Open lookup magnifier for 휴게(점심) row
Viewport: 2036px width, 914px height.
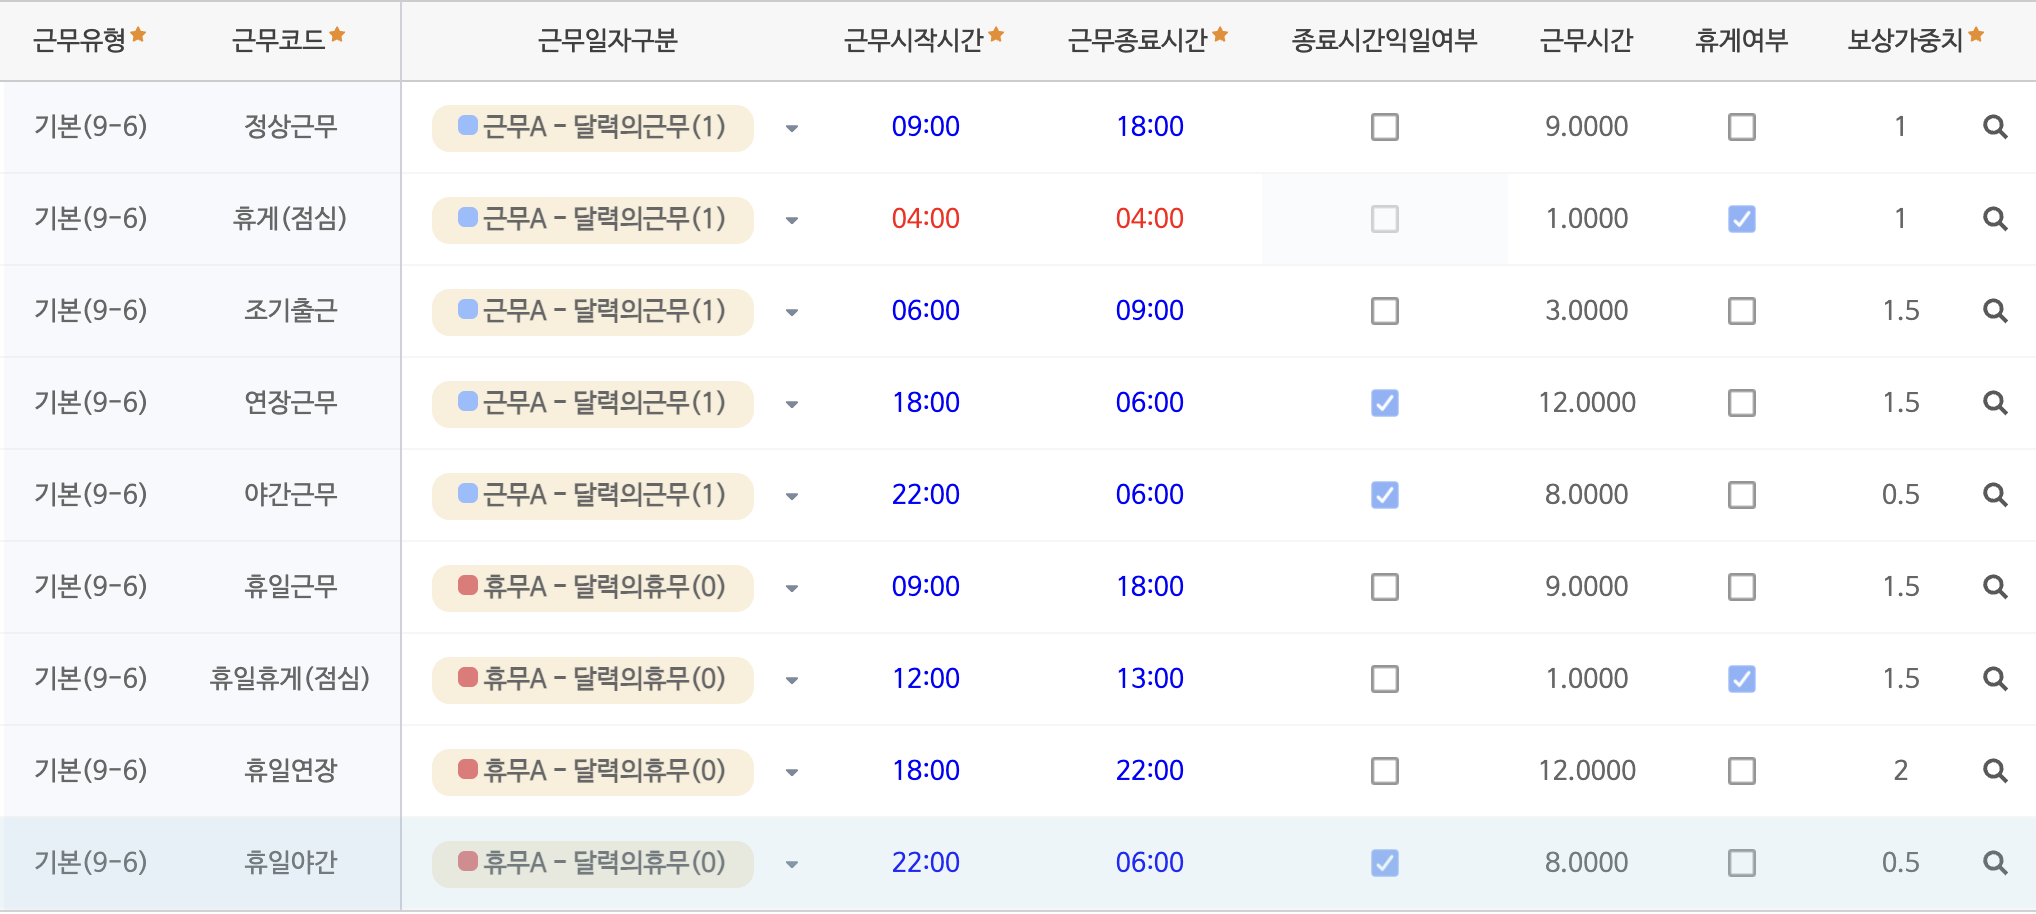tap(1995, 219)
